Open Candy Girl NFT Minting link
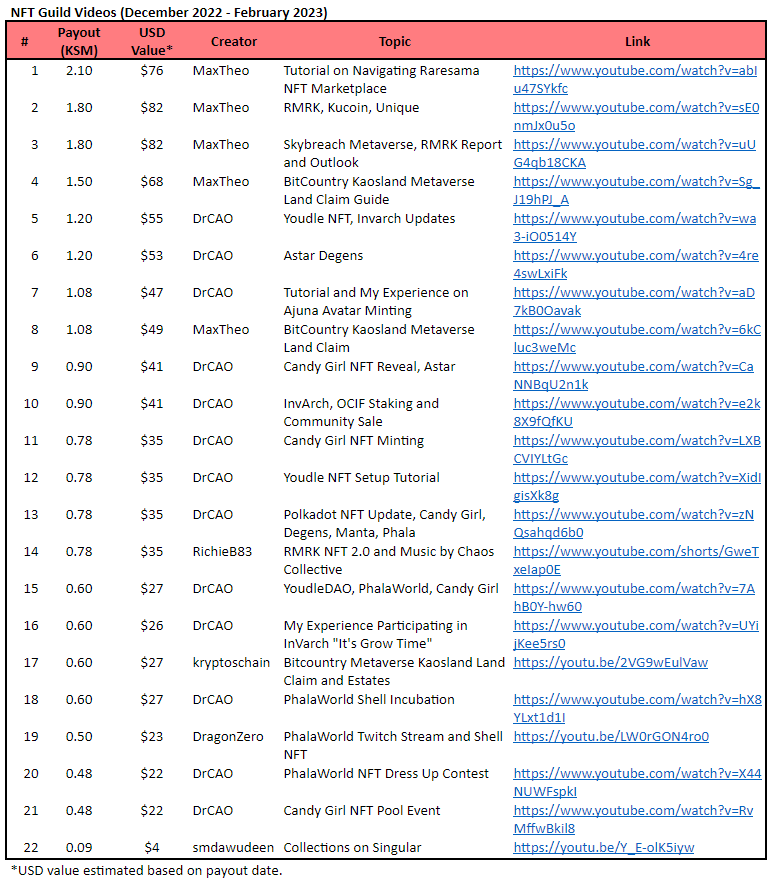Viewport: 772px width, 882px height. tap(636, 449)
